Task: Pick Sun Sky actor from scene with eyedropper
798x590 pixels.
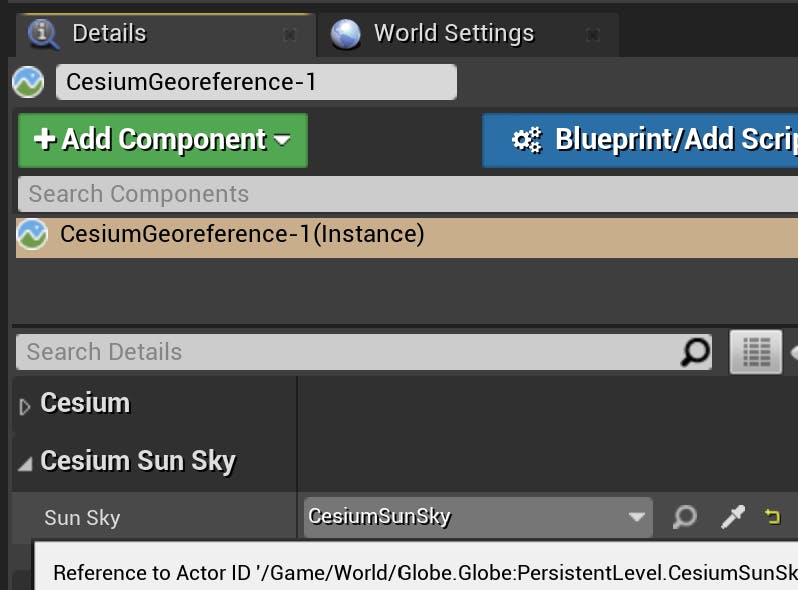Action: (x=733, y=517)
